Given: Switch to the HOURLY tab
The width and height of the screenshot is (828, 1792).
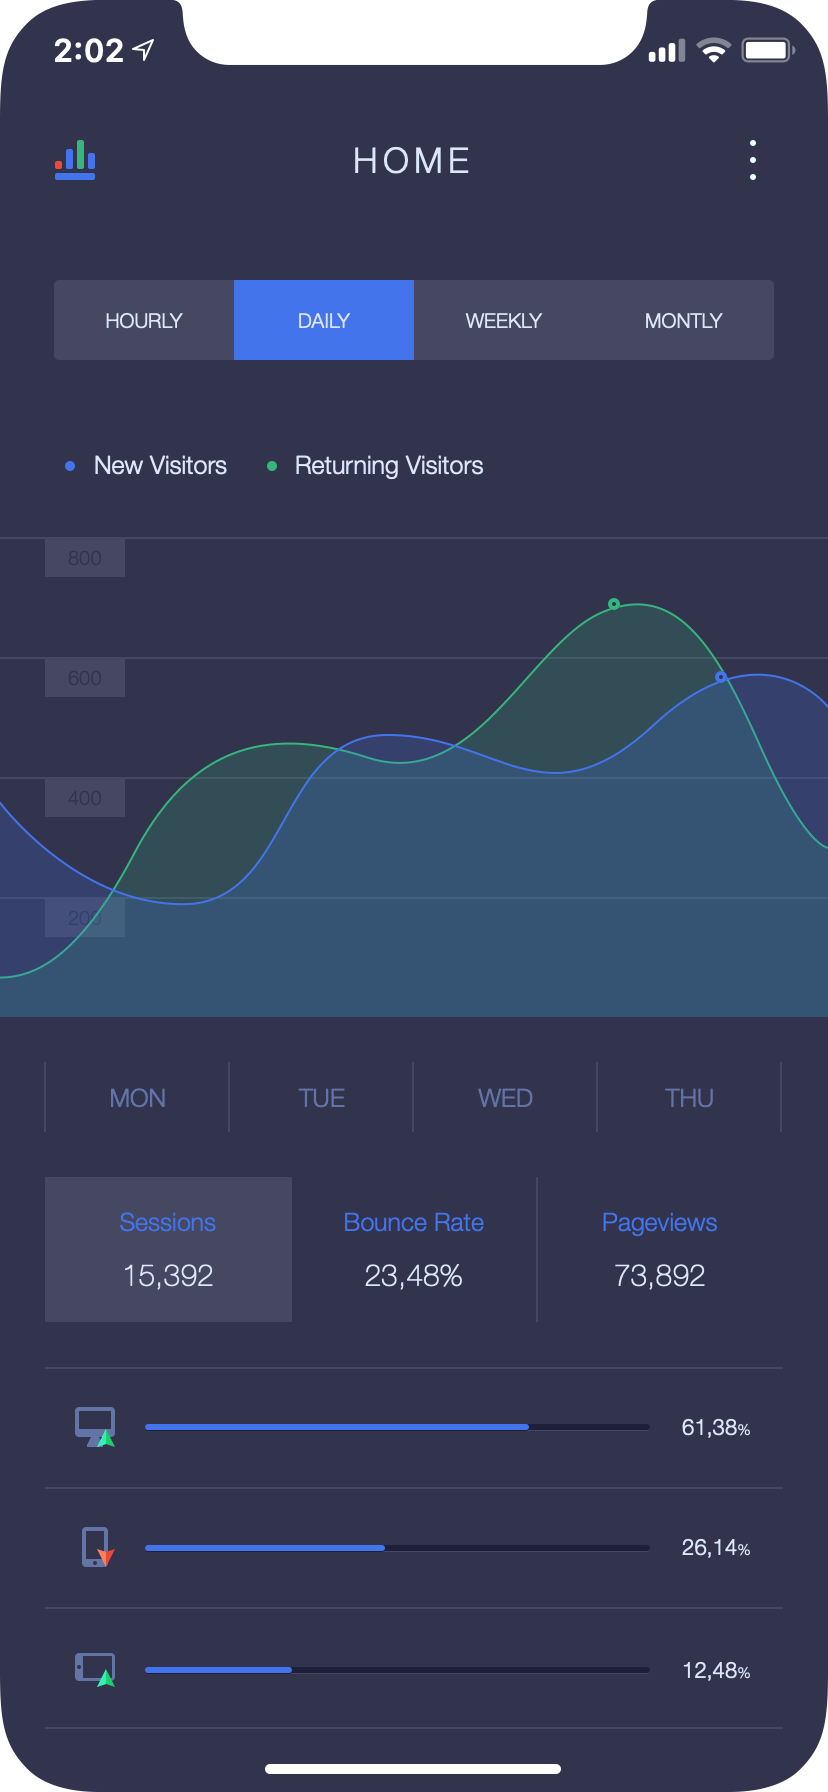Looking at the screenshot, I should click(x=144, y=320).
